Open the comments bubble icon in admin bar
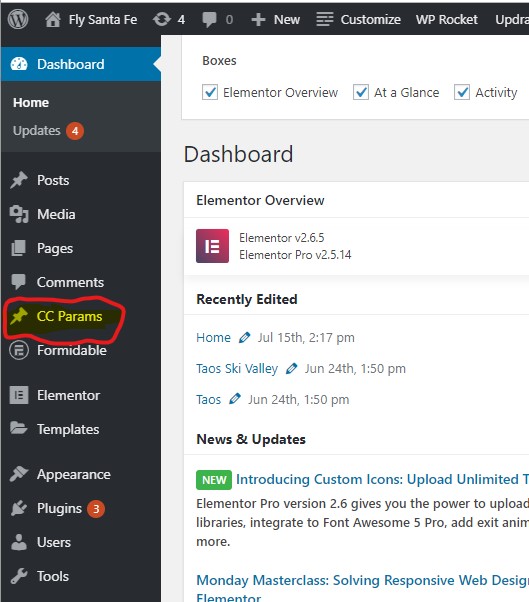This screenshot has width=529, height=602. tap(209, 20)
